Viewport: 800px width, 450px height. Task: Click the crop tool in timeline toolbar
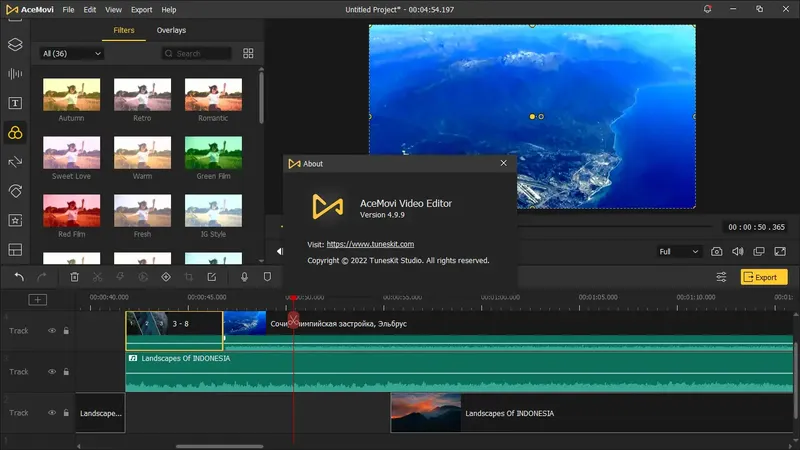pyautogui.click(x=189, y=277)
